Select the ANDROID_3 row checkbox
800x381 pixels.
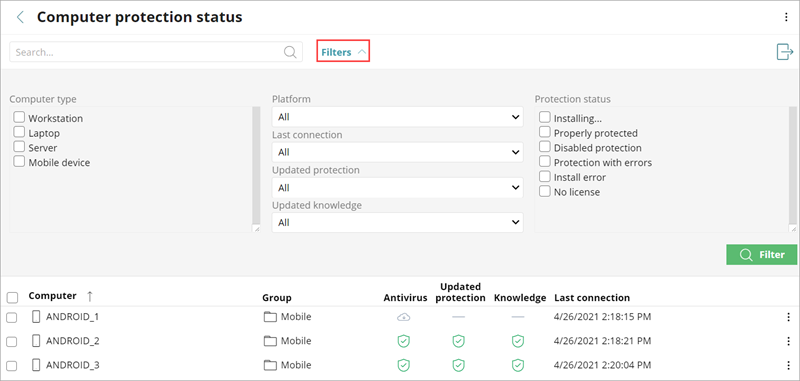(11, 366)
